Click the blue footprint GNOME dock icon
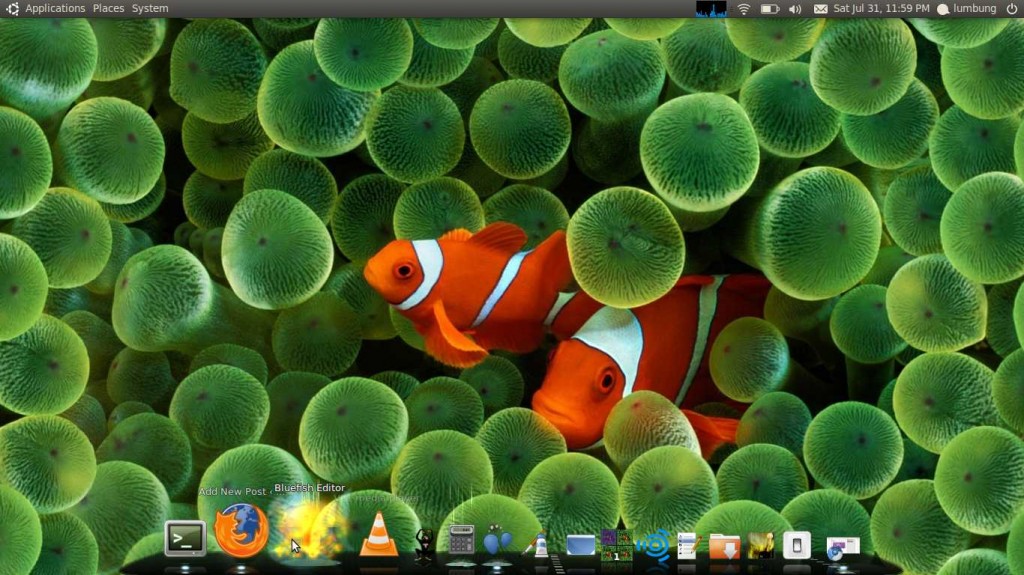The image size is (1024, 575). [x=498, y=542]
